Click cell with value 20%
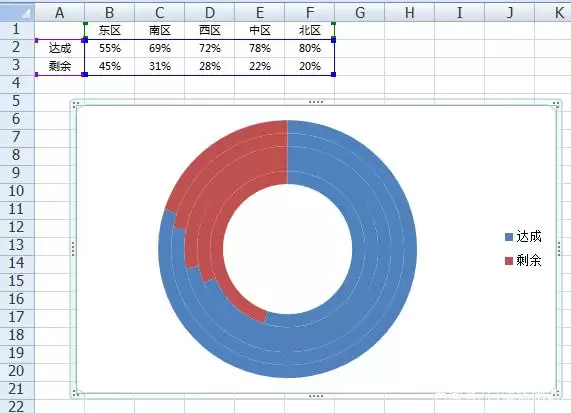 tap(310, 66)
